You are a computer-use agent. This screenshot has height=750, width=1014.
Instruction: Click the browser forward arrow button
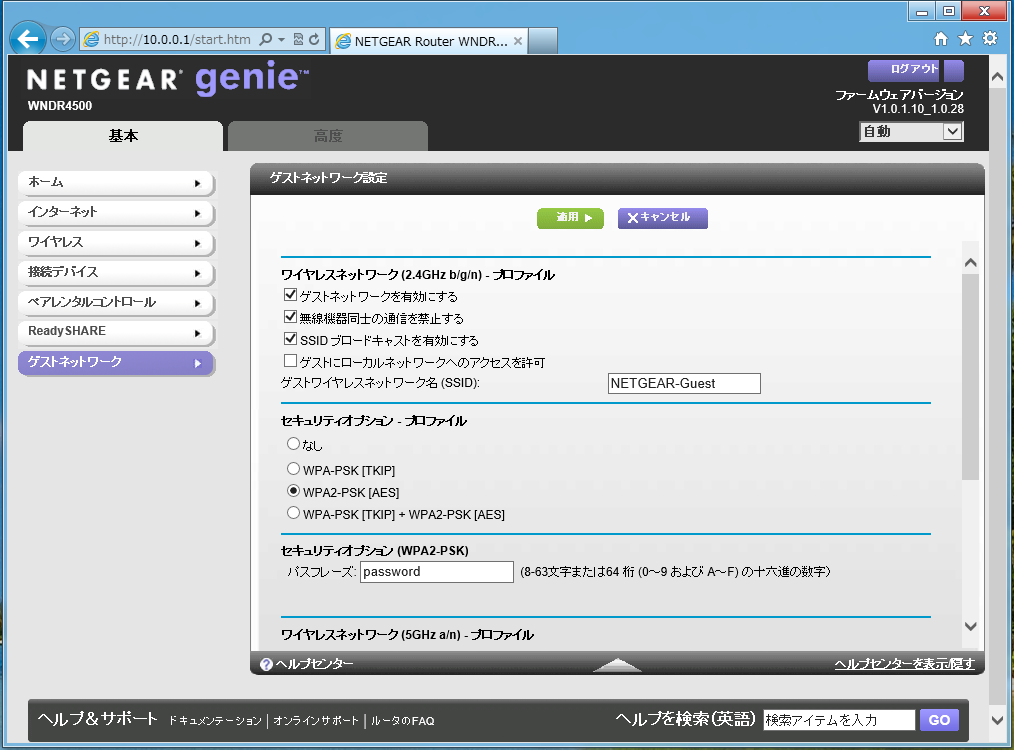pyautogui.click(x=63, y=39)
